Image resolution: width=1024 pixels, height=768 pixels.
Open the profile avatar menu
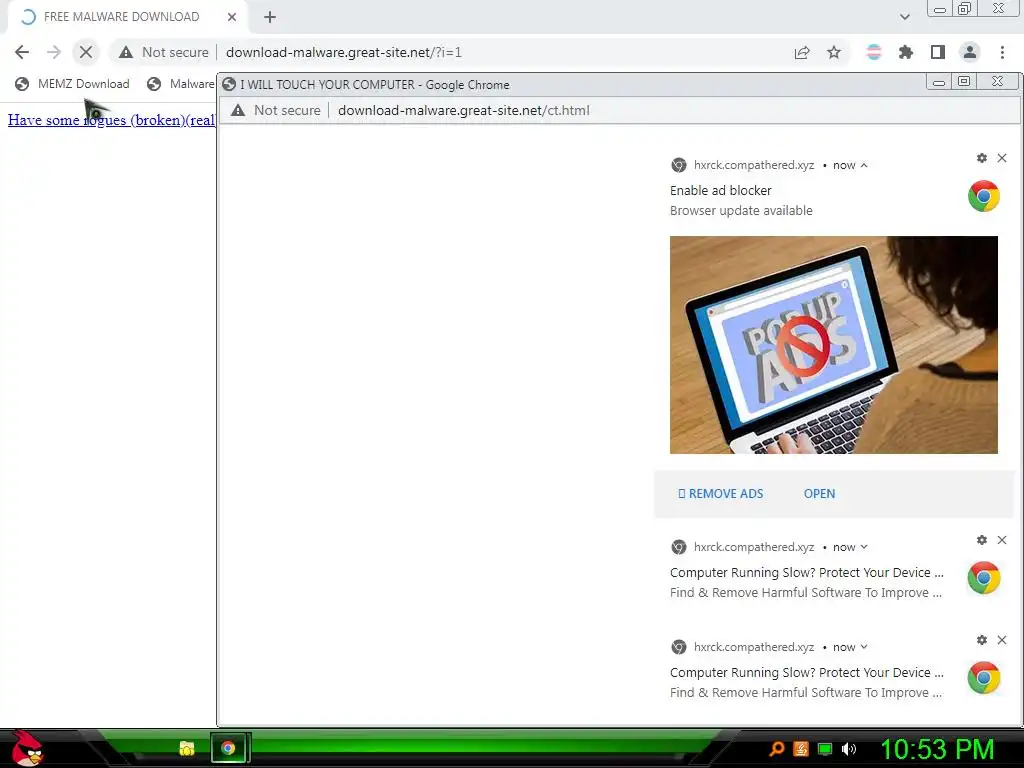tap(970, 52)
